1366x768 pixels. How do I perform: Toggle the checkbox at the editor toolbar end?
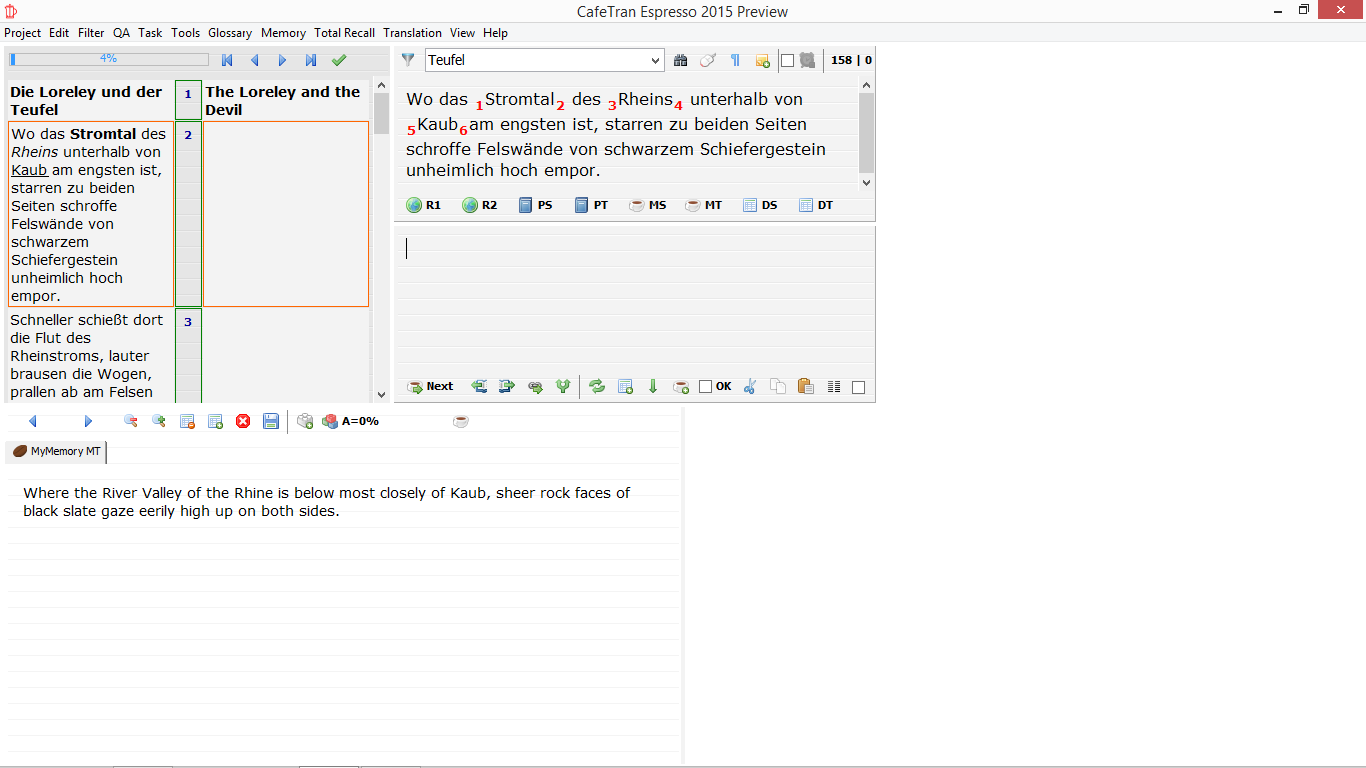(x=858, y=387)
